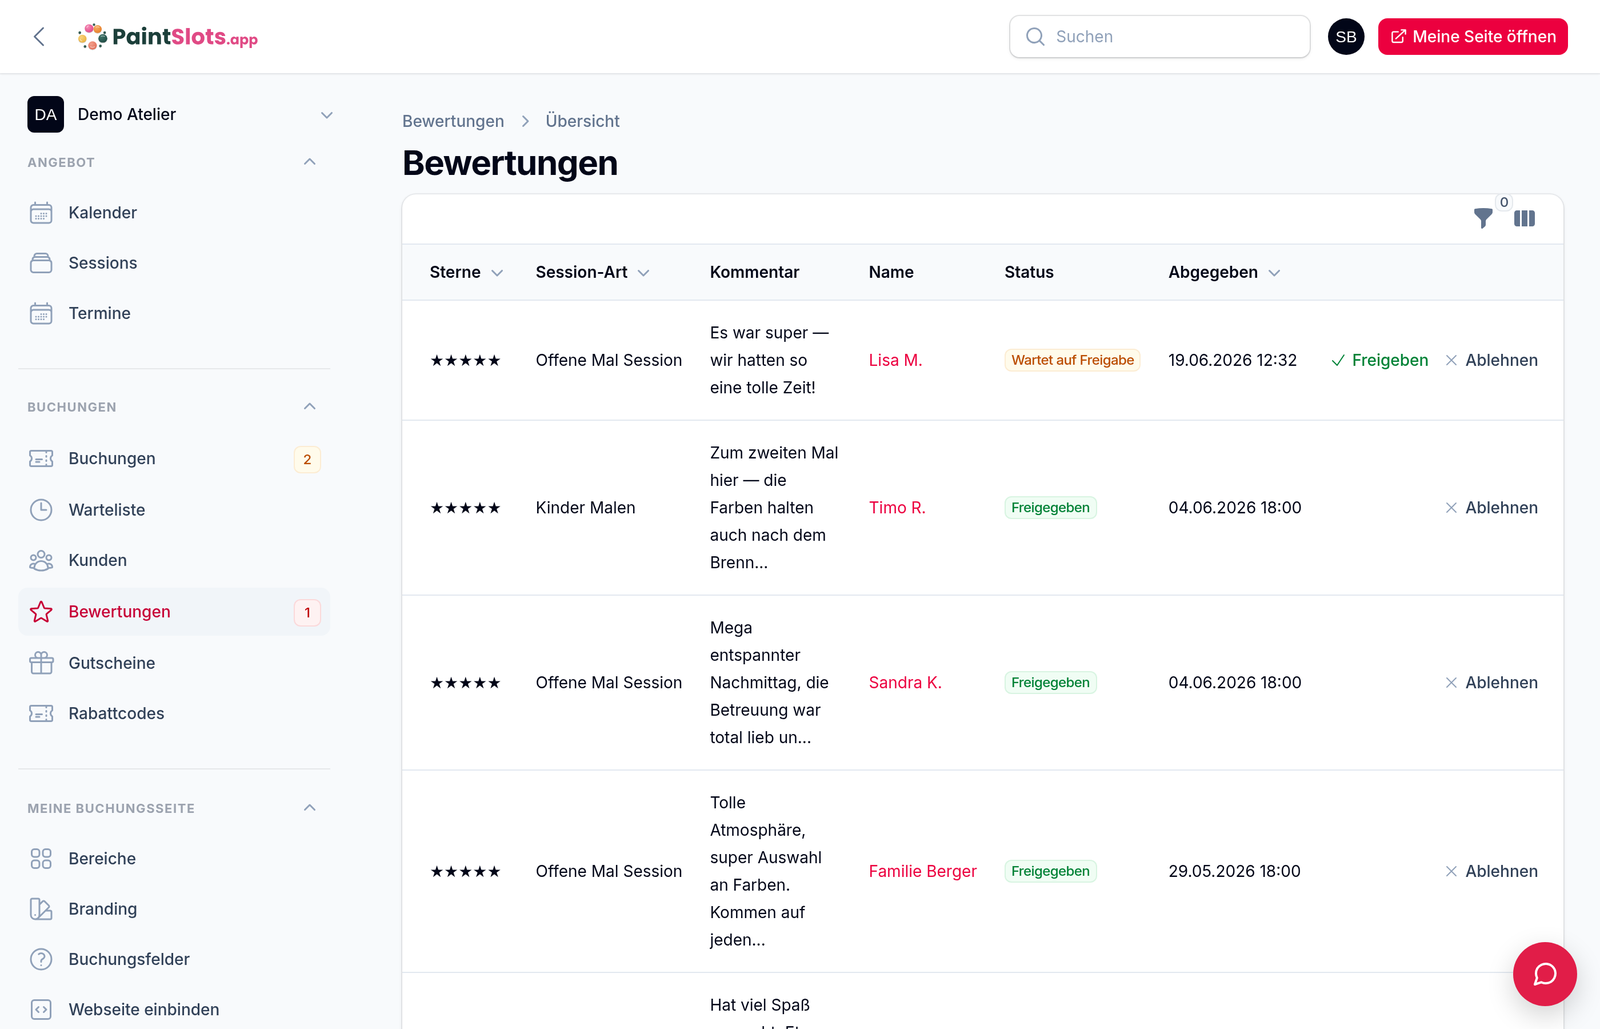The image size is (1600, 1029).
Task: Click the date 29.05.2026 18:00
Action: click(x=1234, y=872)
